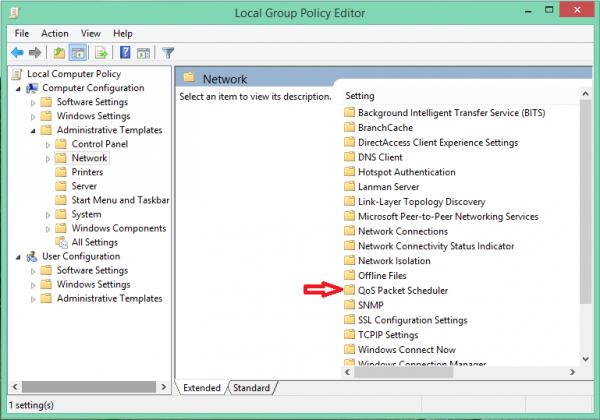Click the Printers folder icon in tree
The width and height of the screenshot is (600, 420).
(x=60, y=172)
